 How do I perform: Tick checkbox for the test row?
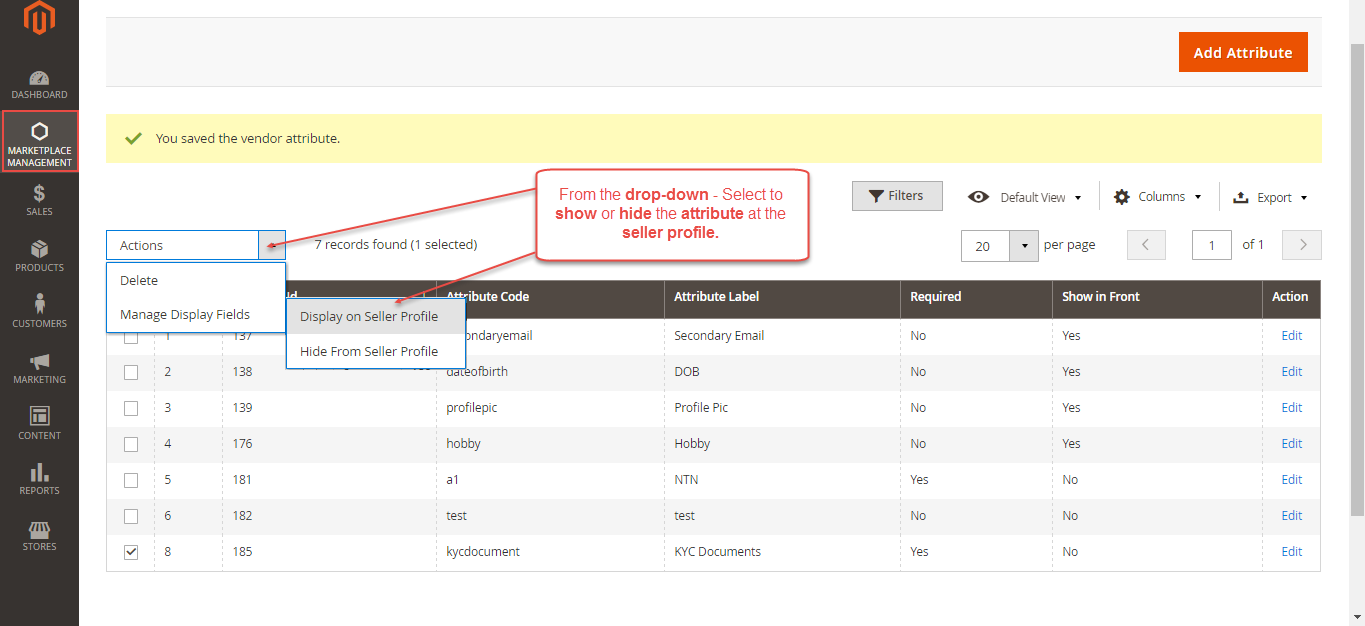coord(131,516)
